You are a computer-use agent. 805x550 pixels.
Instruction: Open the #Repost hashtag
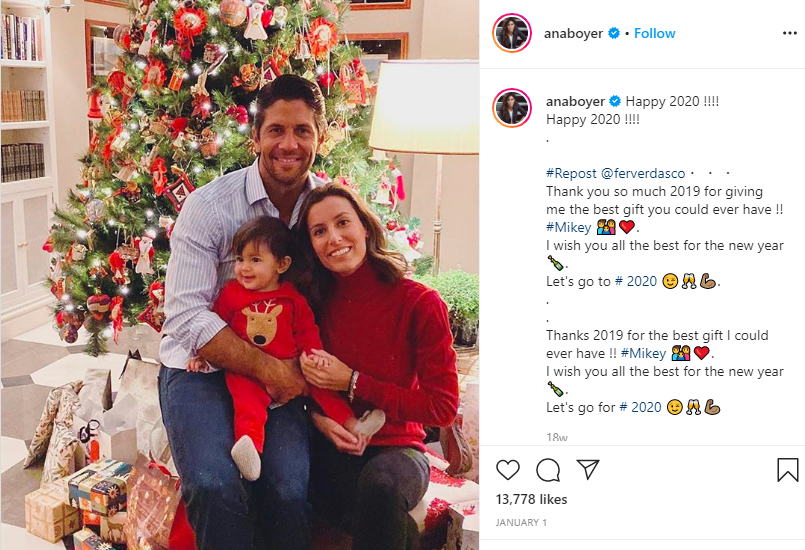click(571, 174)
